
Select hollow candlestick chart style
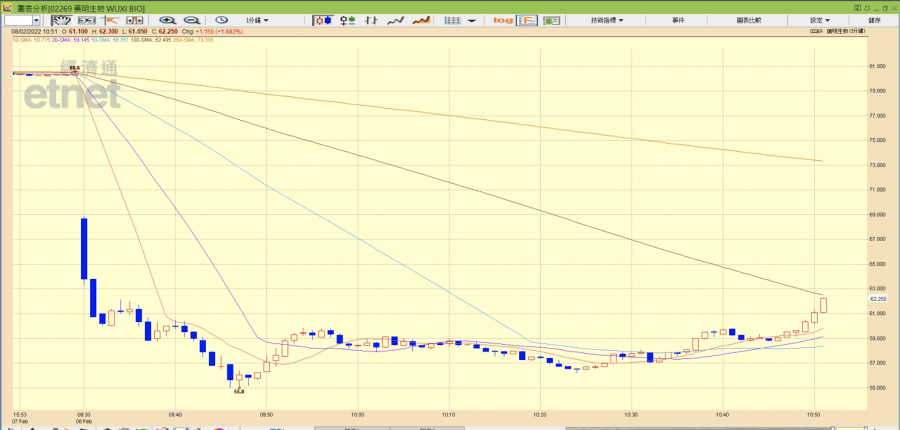pyautogui.click(x=347, y=20)
